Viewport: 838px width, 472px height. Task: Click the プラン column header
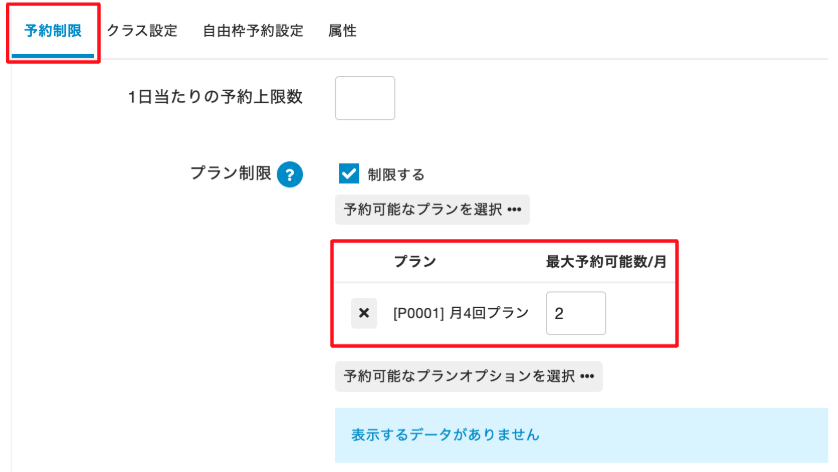414,262
